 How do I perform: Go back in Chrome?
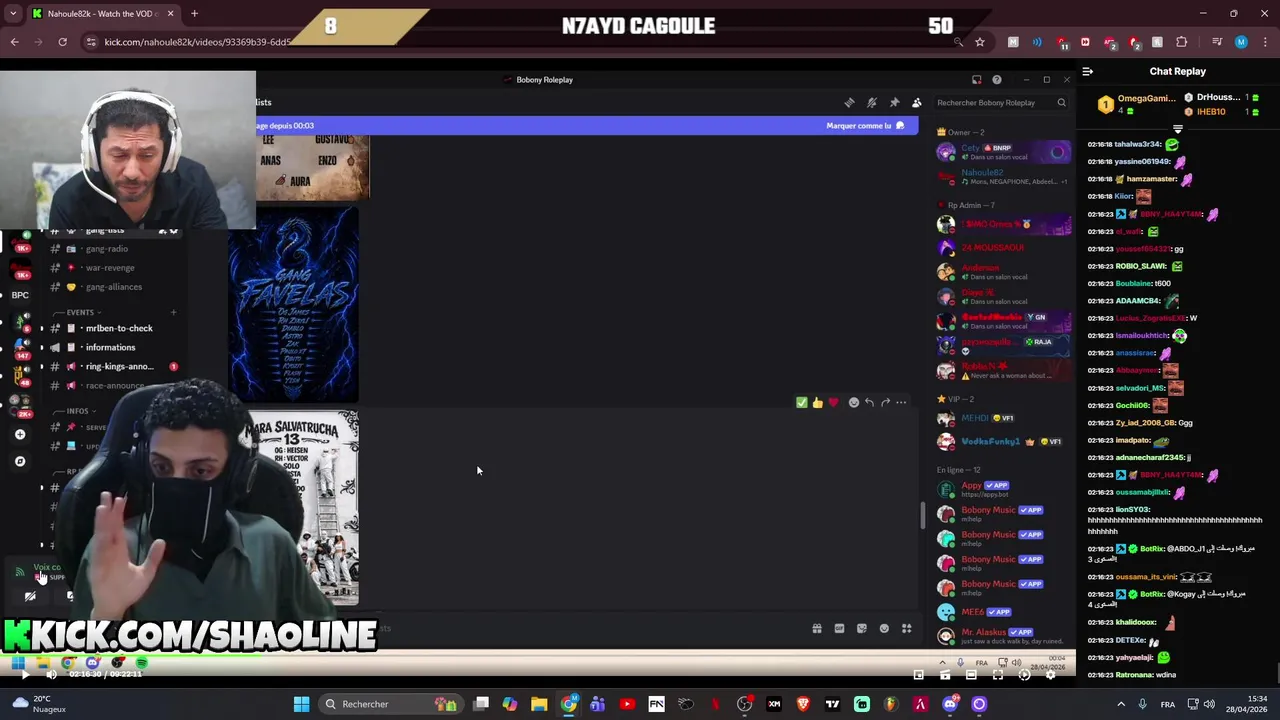(14, 42)
